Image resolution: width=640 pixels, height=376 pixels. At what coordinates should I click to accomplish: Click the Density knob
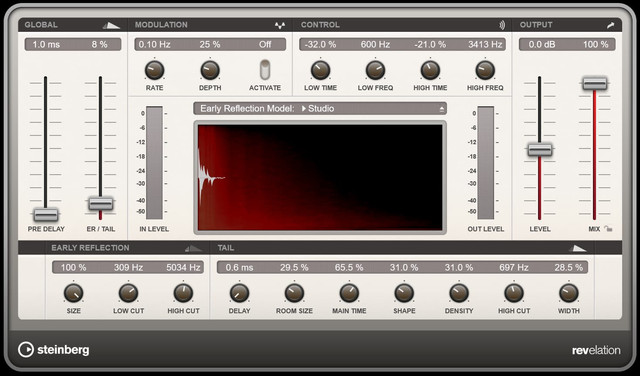(459, 293)
